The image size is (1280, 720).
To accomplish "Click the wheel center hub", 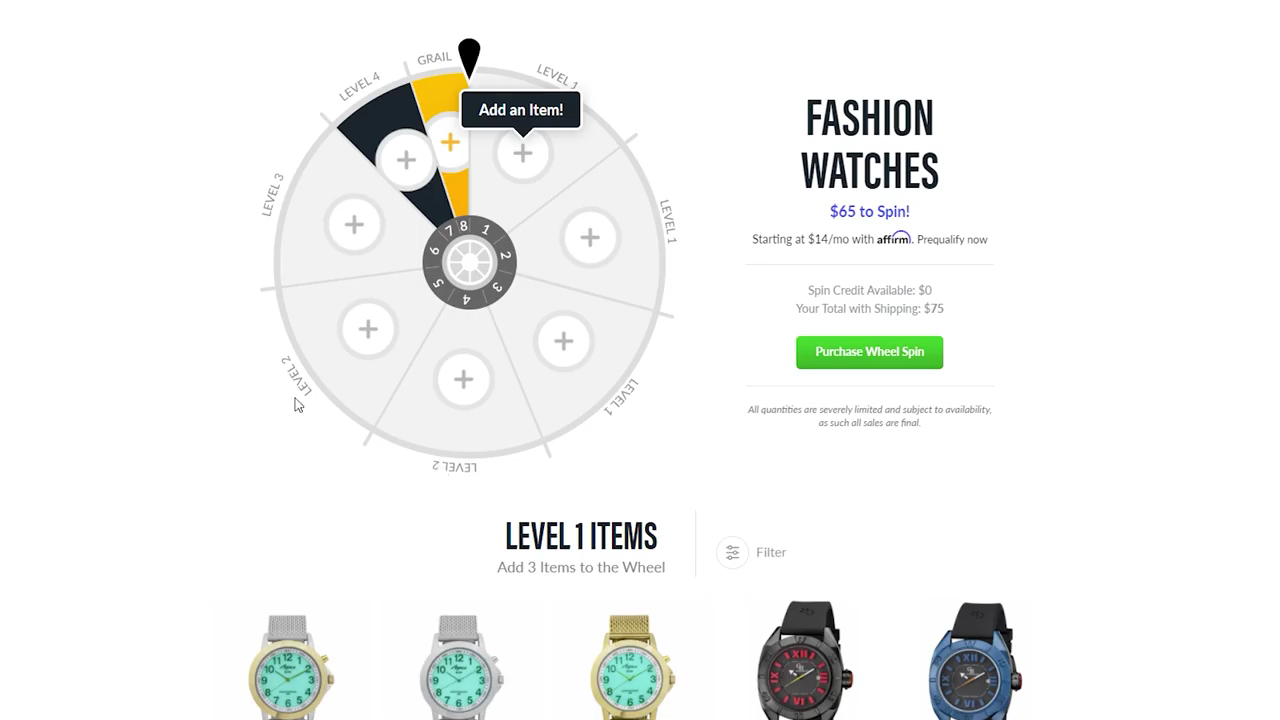I will coord(469,264).
